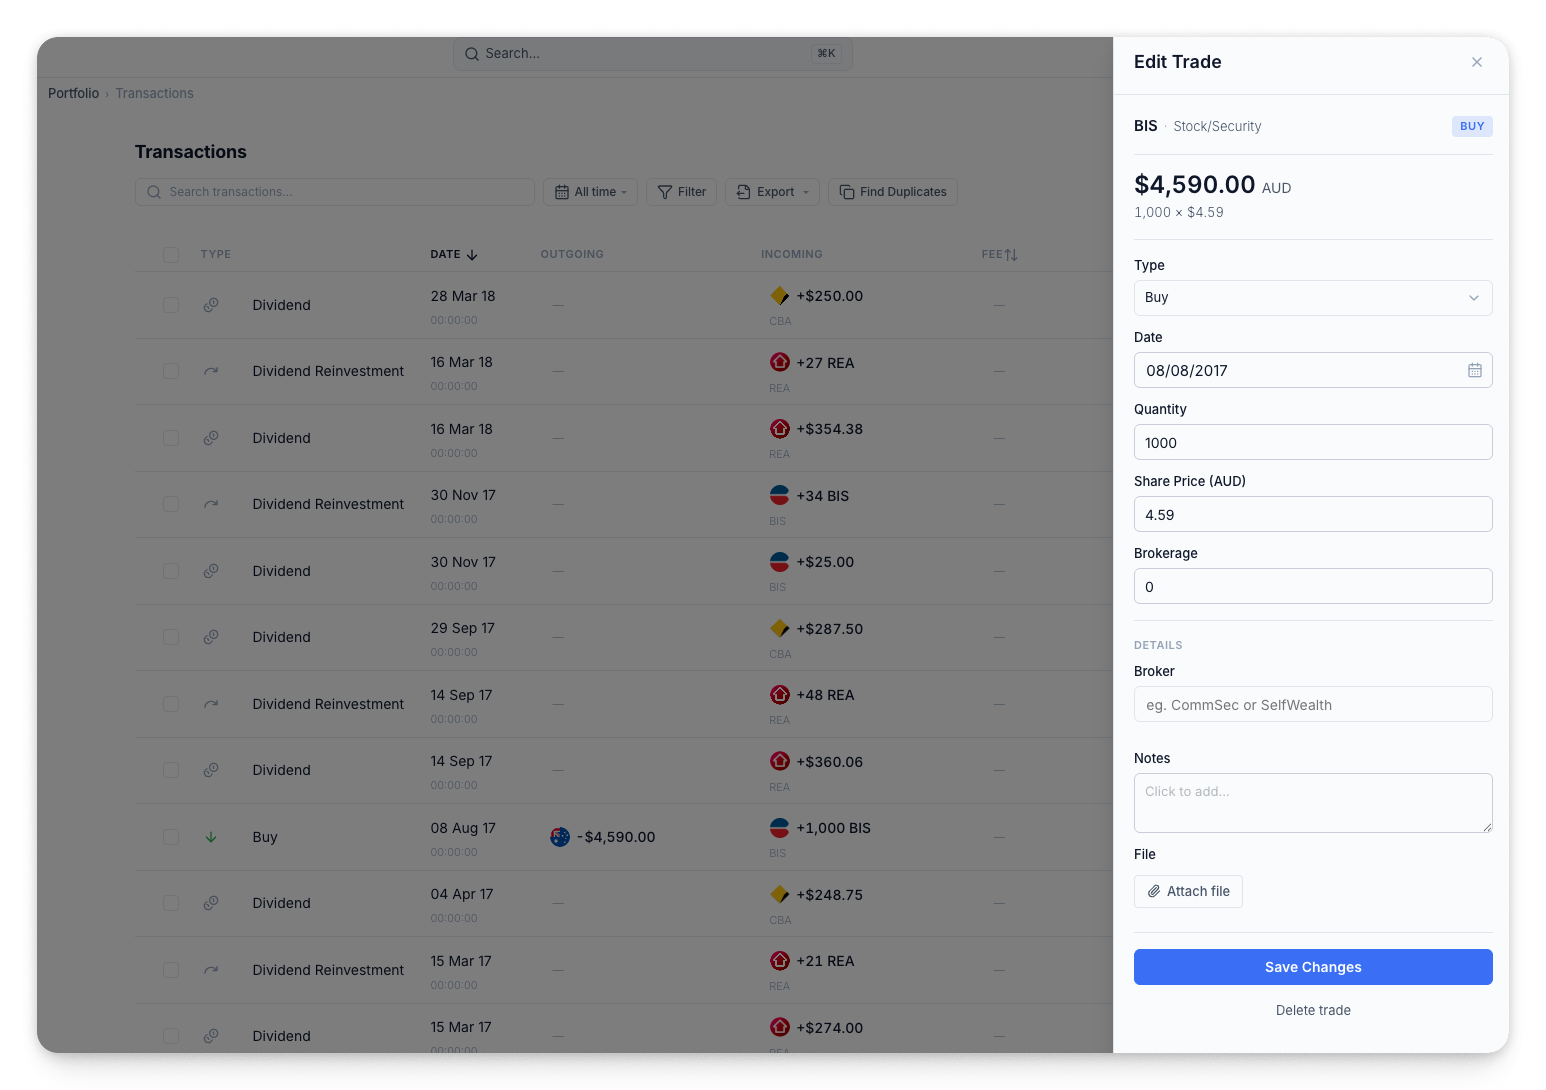Viewport: 1546px width, 1090px height.
Task: Click the BIS logo next to +$25.00
Action: 780,562
